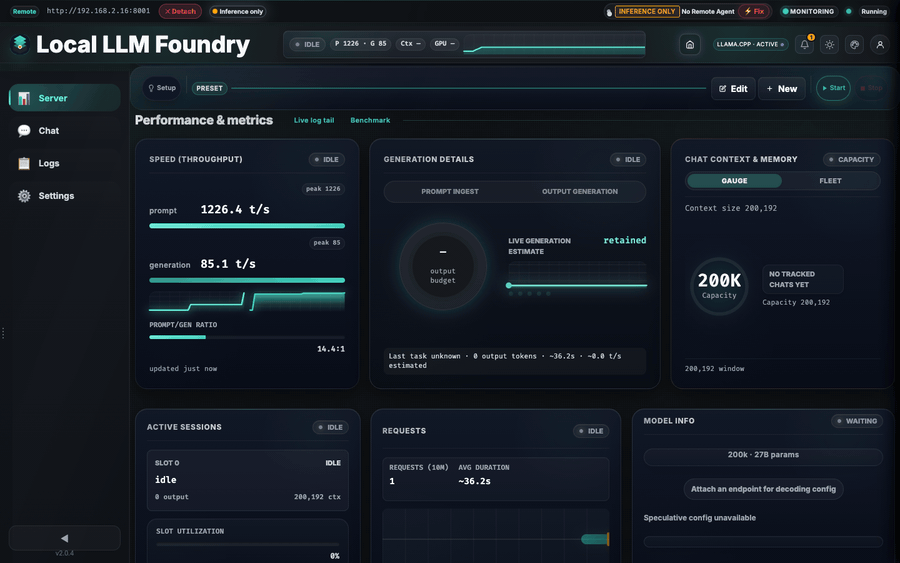The image size is (900, 563).
Task: Open the Server page in sidebar
Action: coord(64,98)
